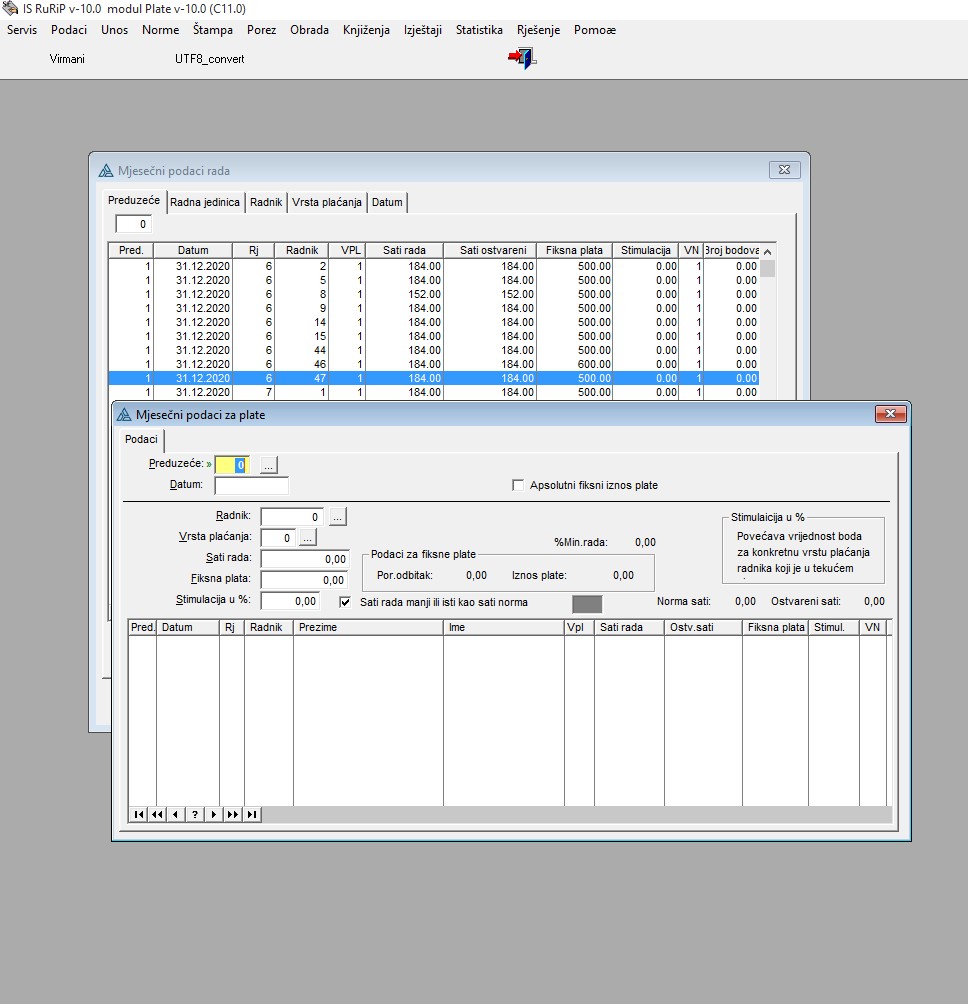Jump to first record navigation button
The width and height of the screenshot is (968, 1004).
(139, 815)
